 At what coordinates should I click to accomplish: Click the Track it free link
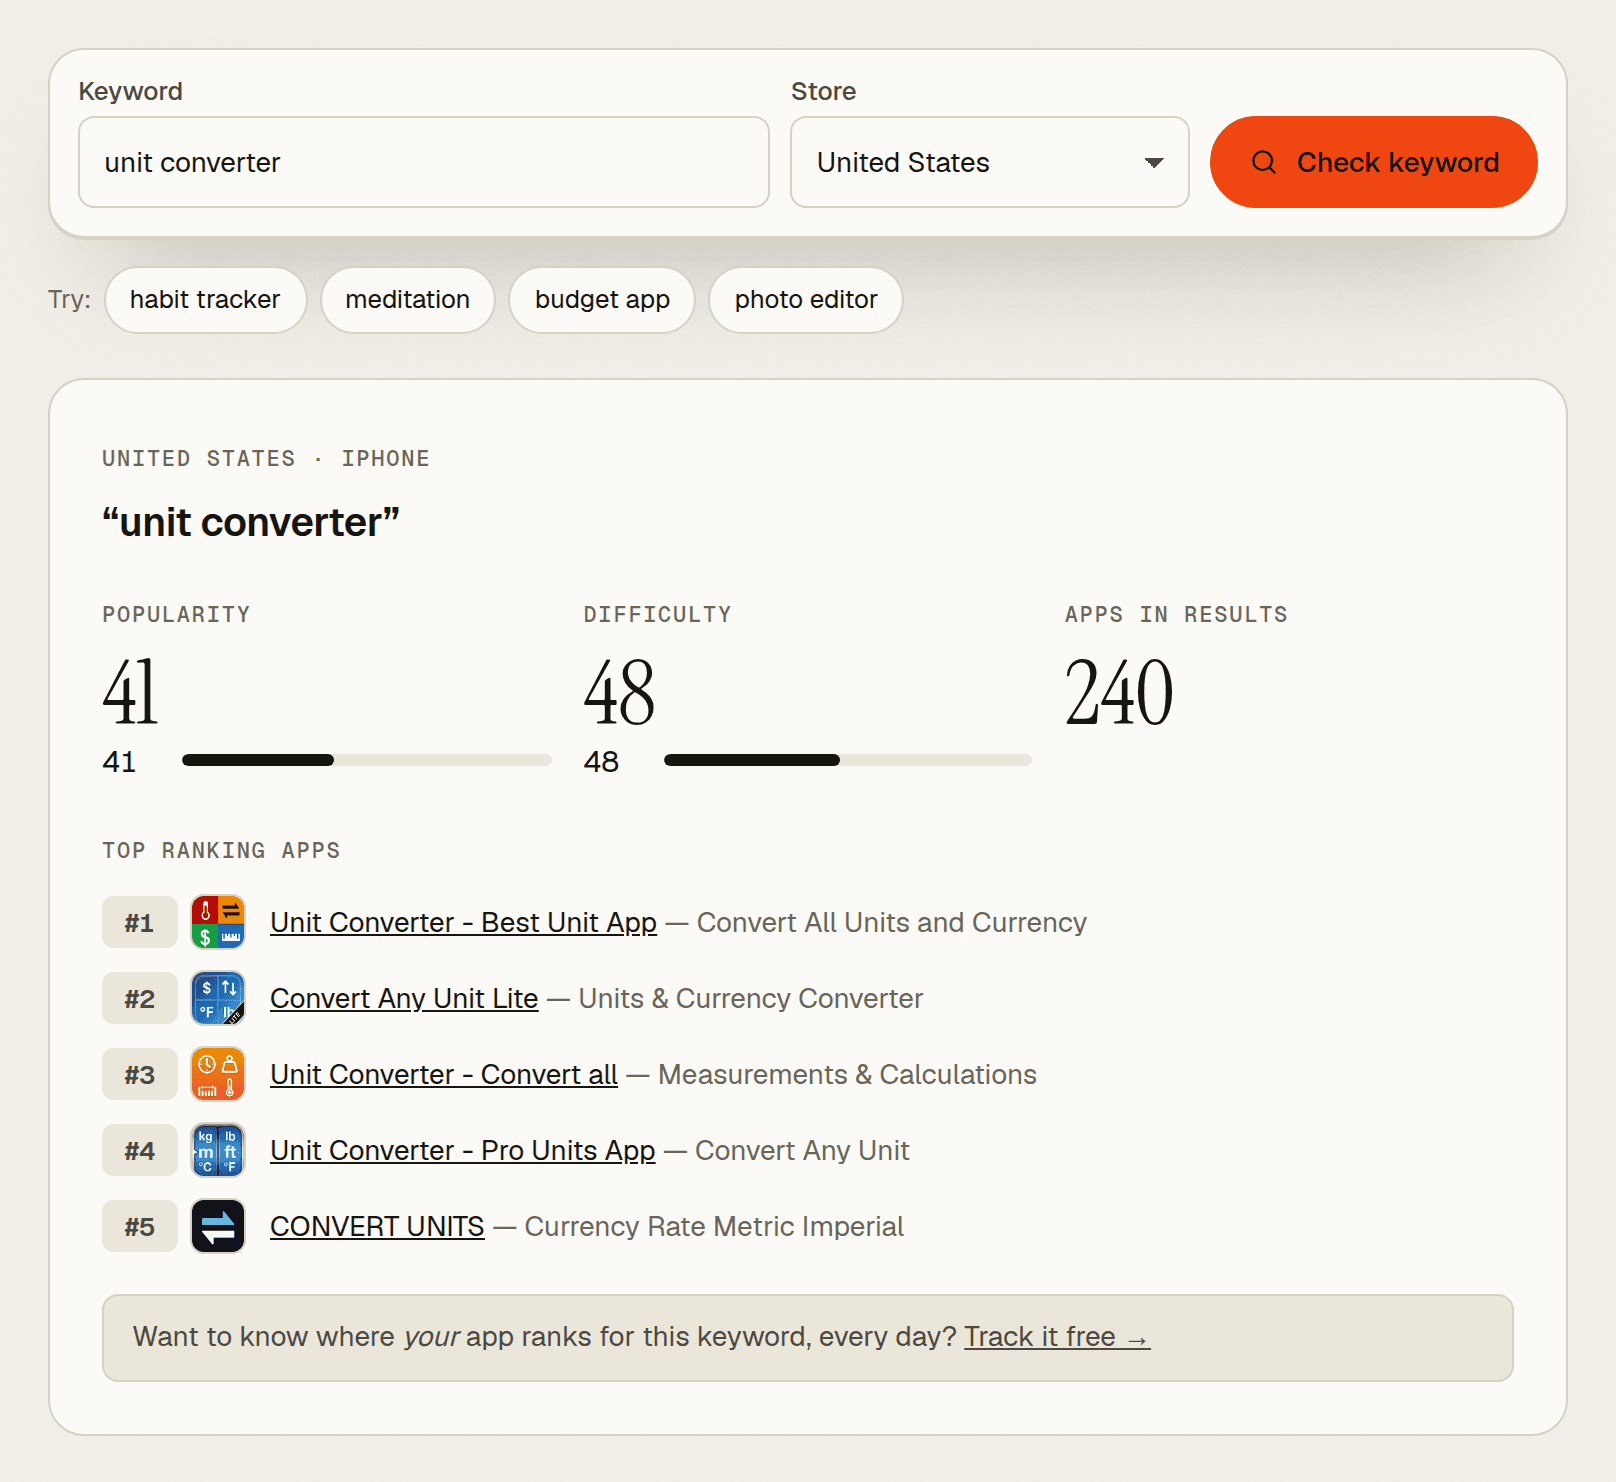tap(1057, 1337)
